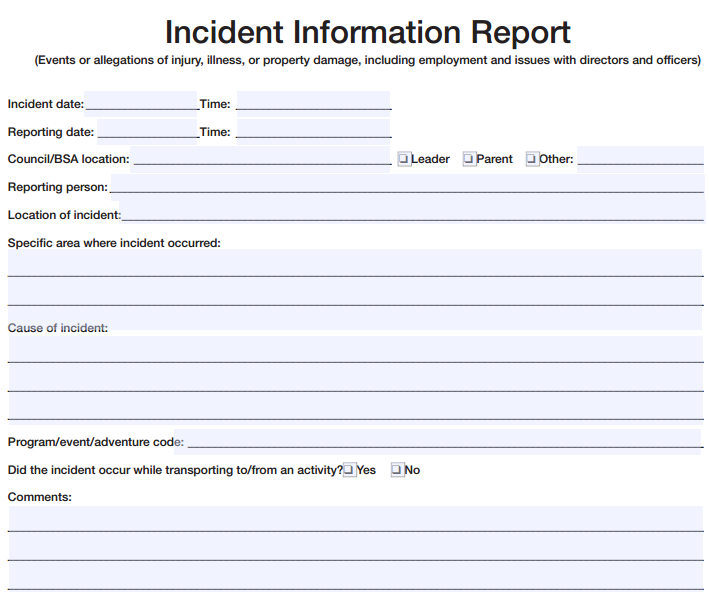Screen dimensions: 709x592
Task: Click second line under Cause of incident
Action: pos(355,379)
